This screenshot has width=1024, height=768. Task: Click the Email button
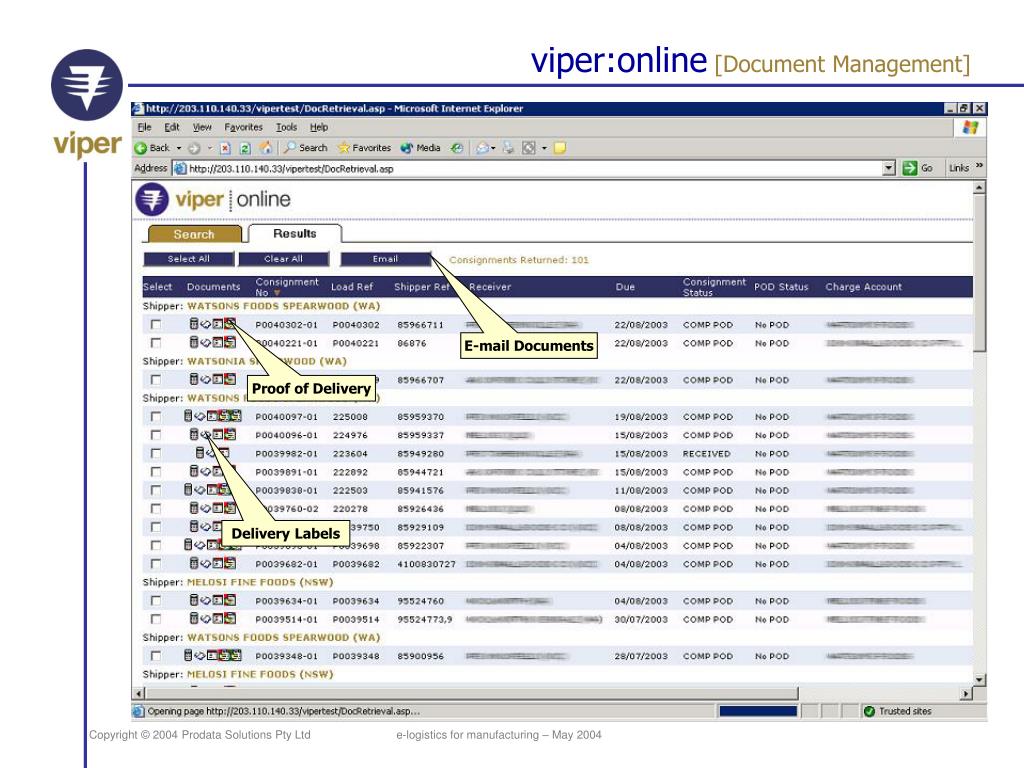coord(385,259)
